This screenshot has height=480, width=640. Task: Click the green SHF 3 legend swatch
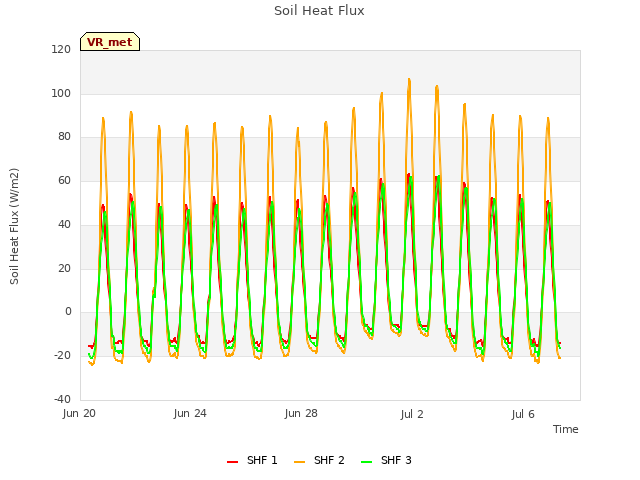pos(367,462)
